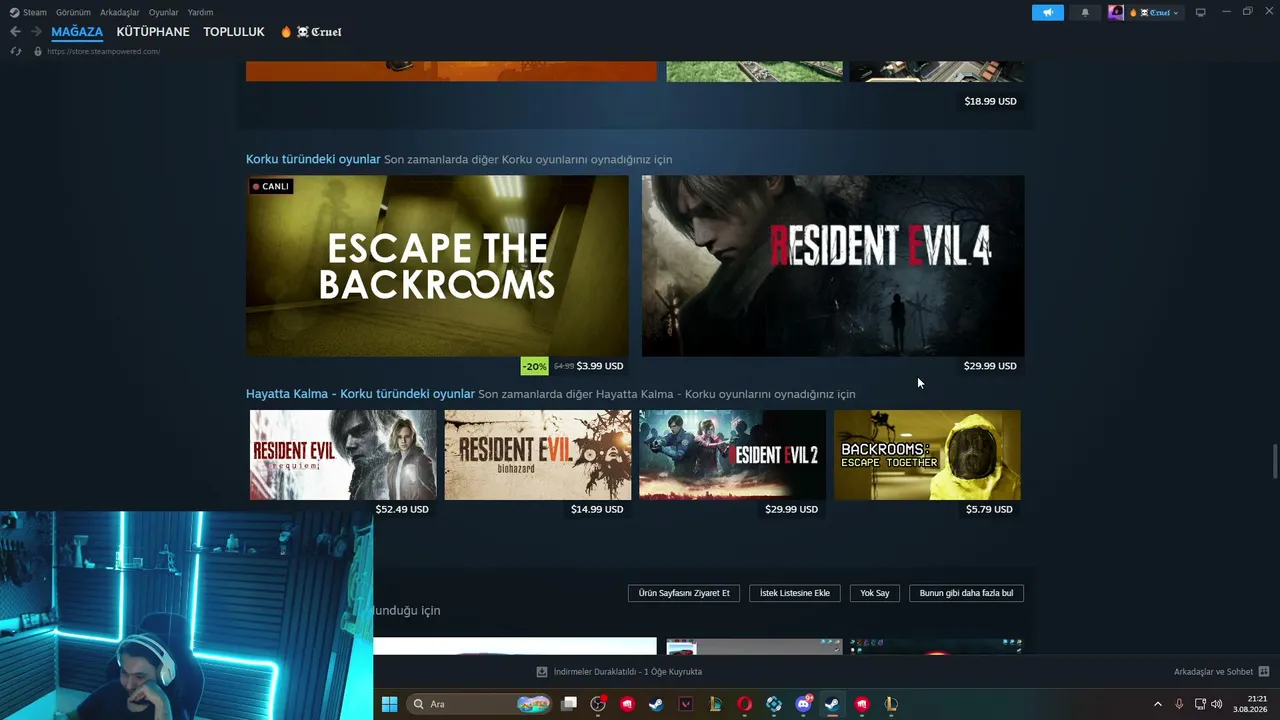The height and width of the screenshot is (720, 1280).
Task: Reload the store page with the refresh icon
Action: [x=15, y=51]
